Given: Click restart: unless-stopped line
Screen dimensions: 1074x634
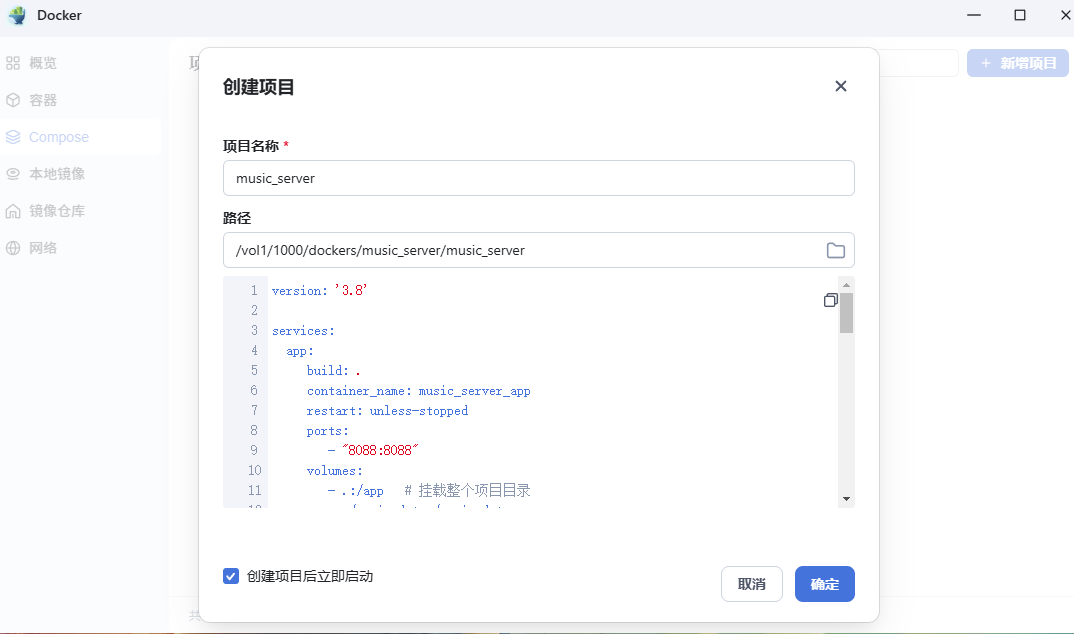Looking at the screenshot, I should [387, 411].
